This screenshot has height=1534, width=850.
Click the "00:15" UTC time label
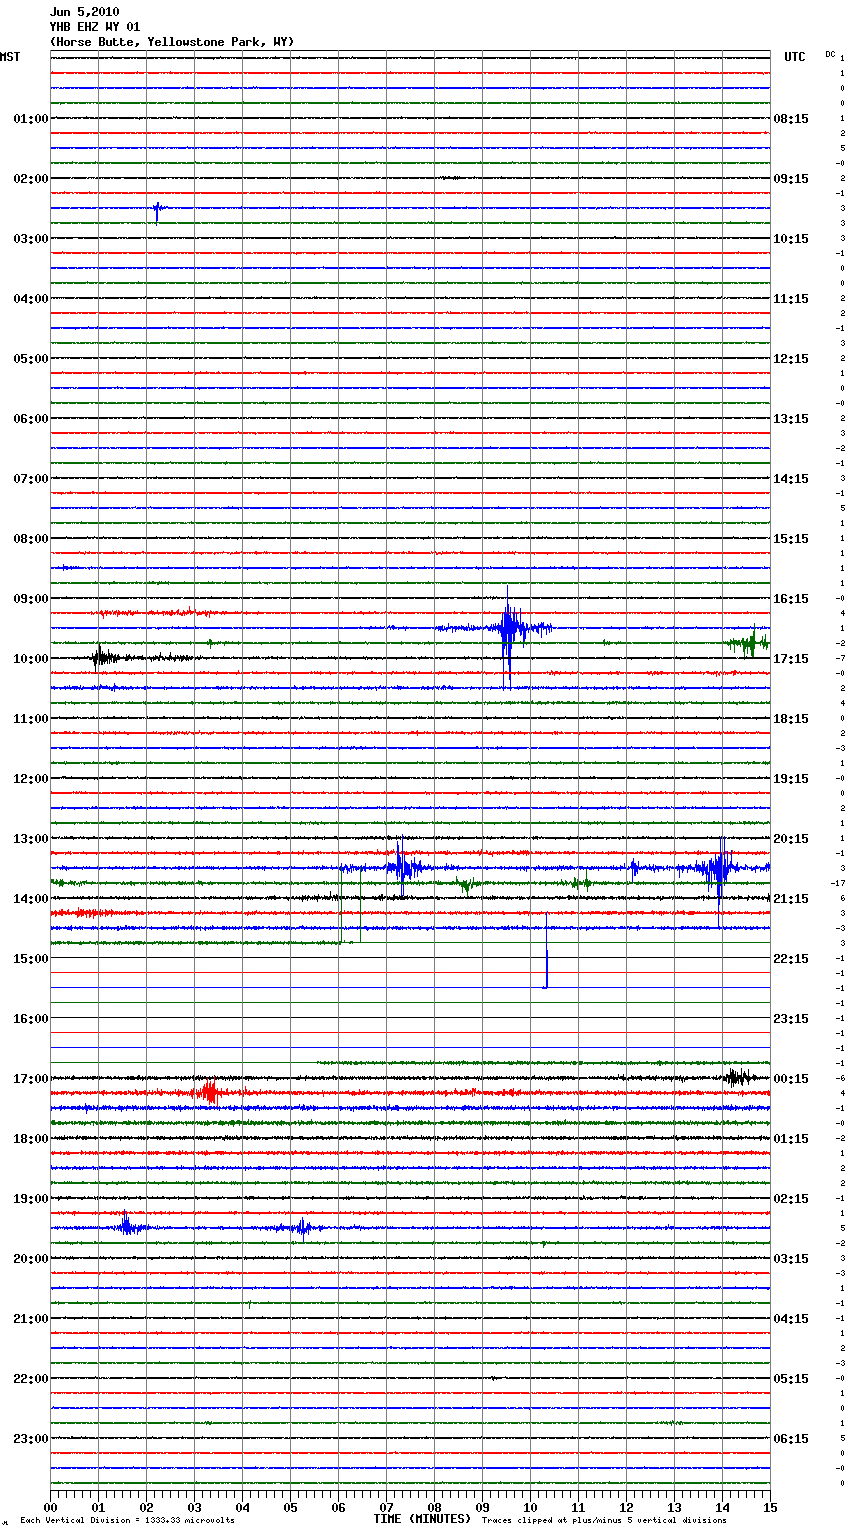791,1078
